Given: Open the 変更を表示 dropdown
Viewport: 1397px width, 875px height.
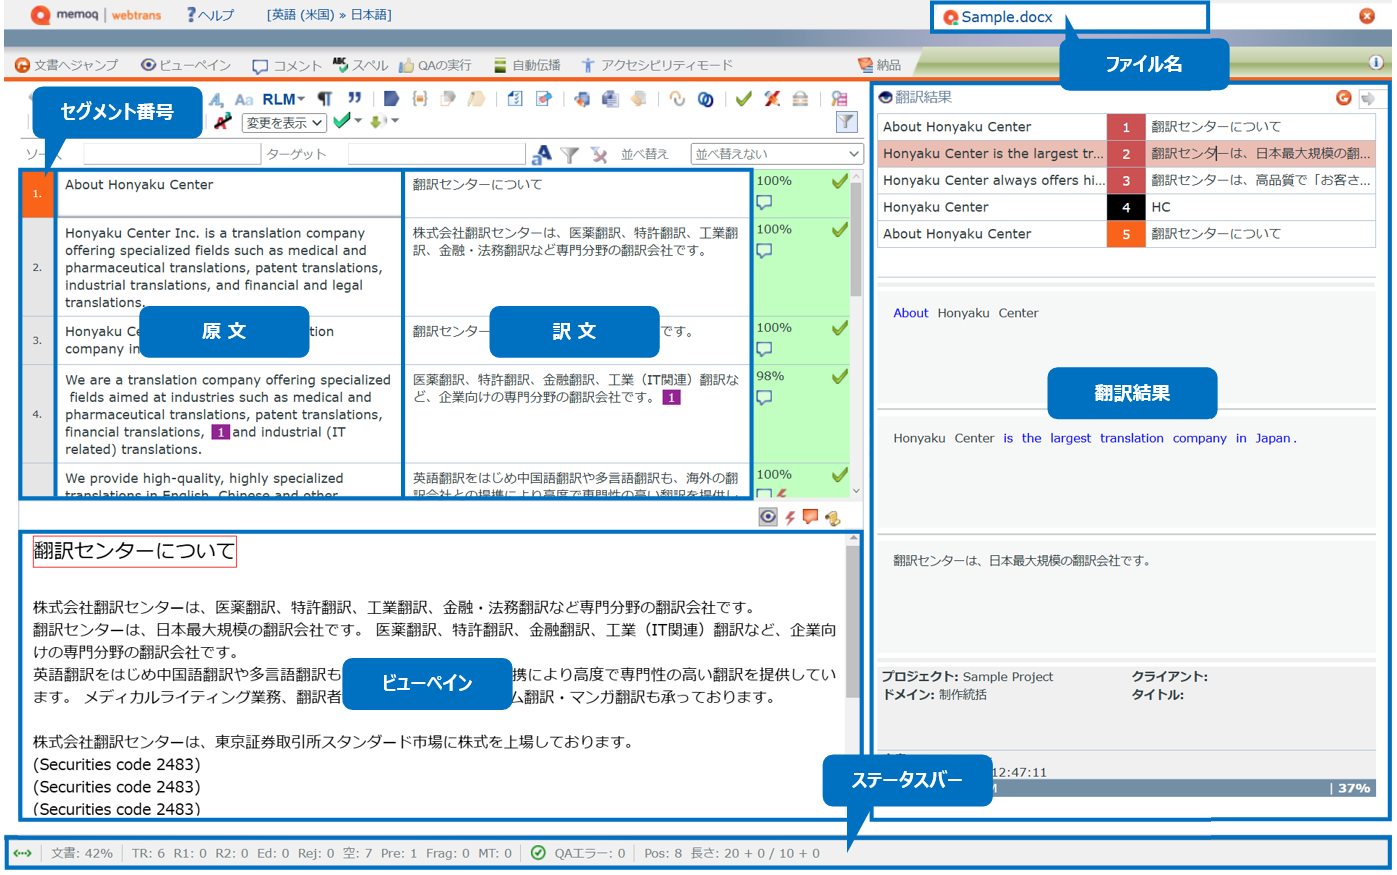Looking at the screenshot, I should pos(285,123).
